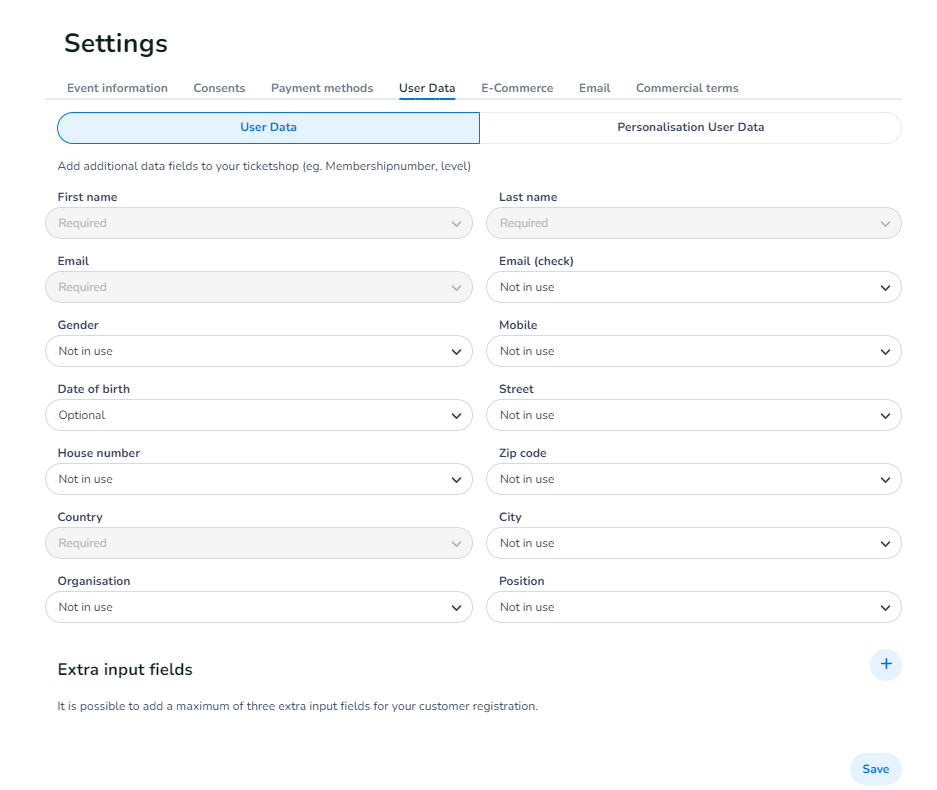Open the E-Commerce tab

click(x=517, y=88)
